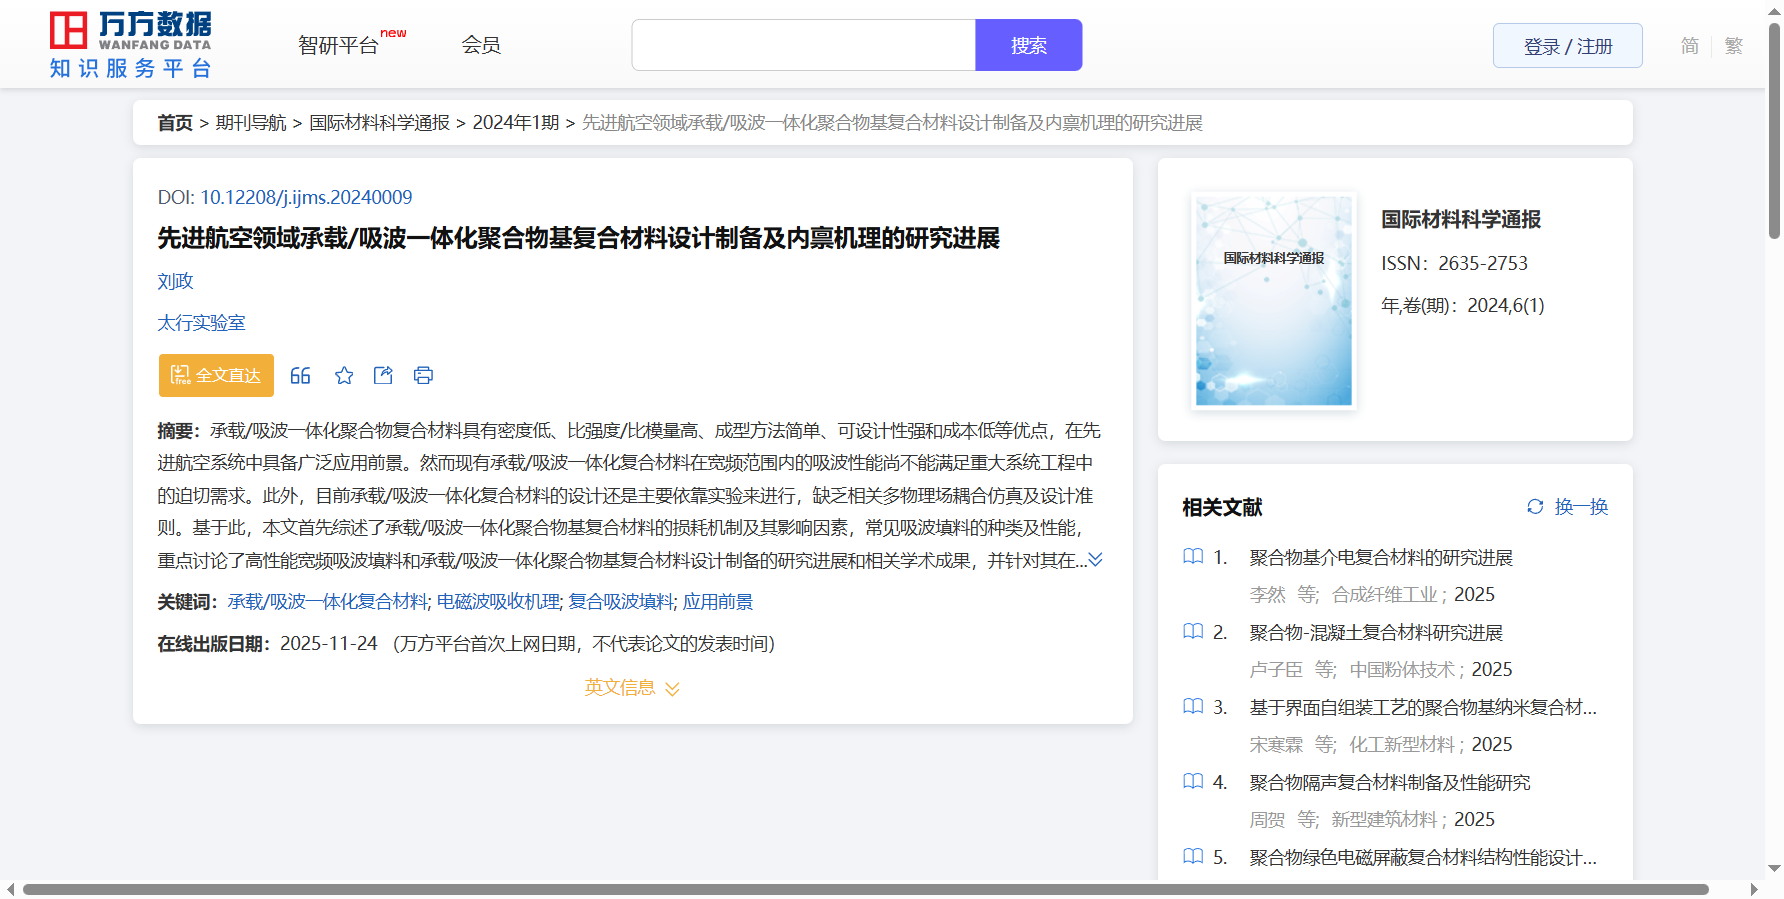Click book icon for first related document

pos(1193,557)
